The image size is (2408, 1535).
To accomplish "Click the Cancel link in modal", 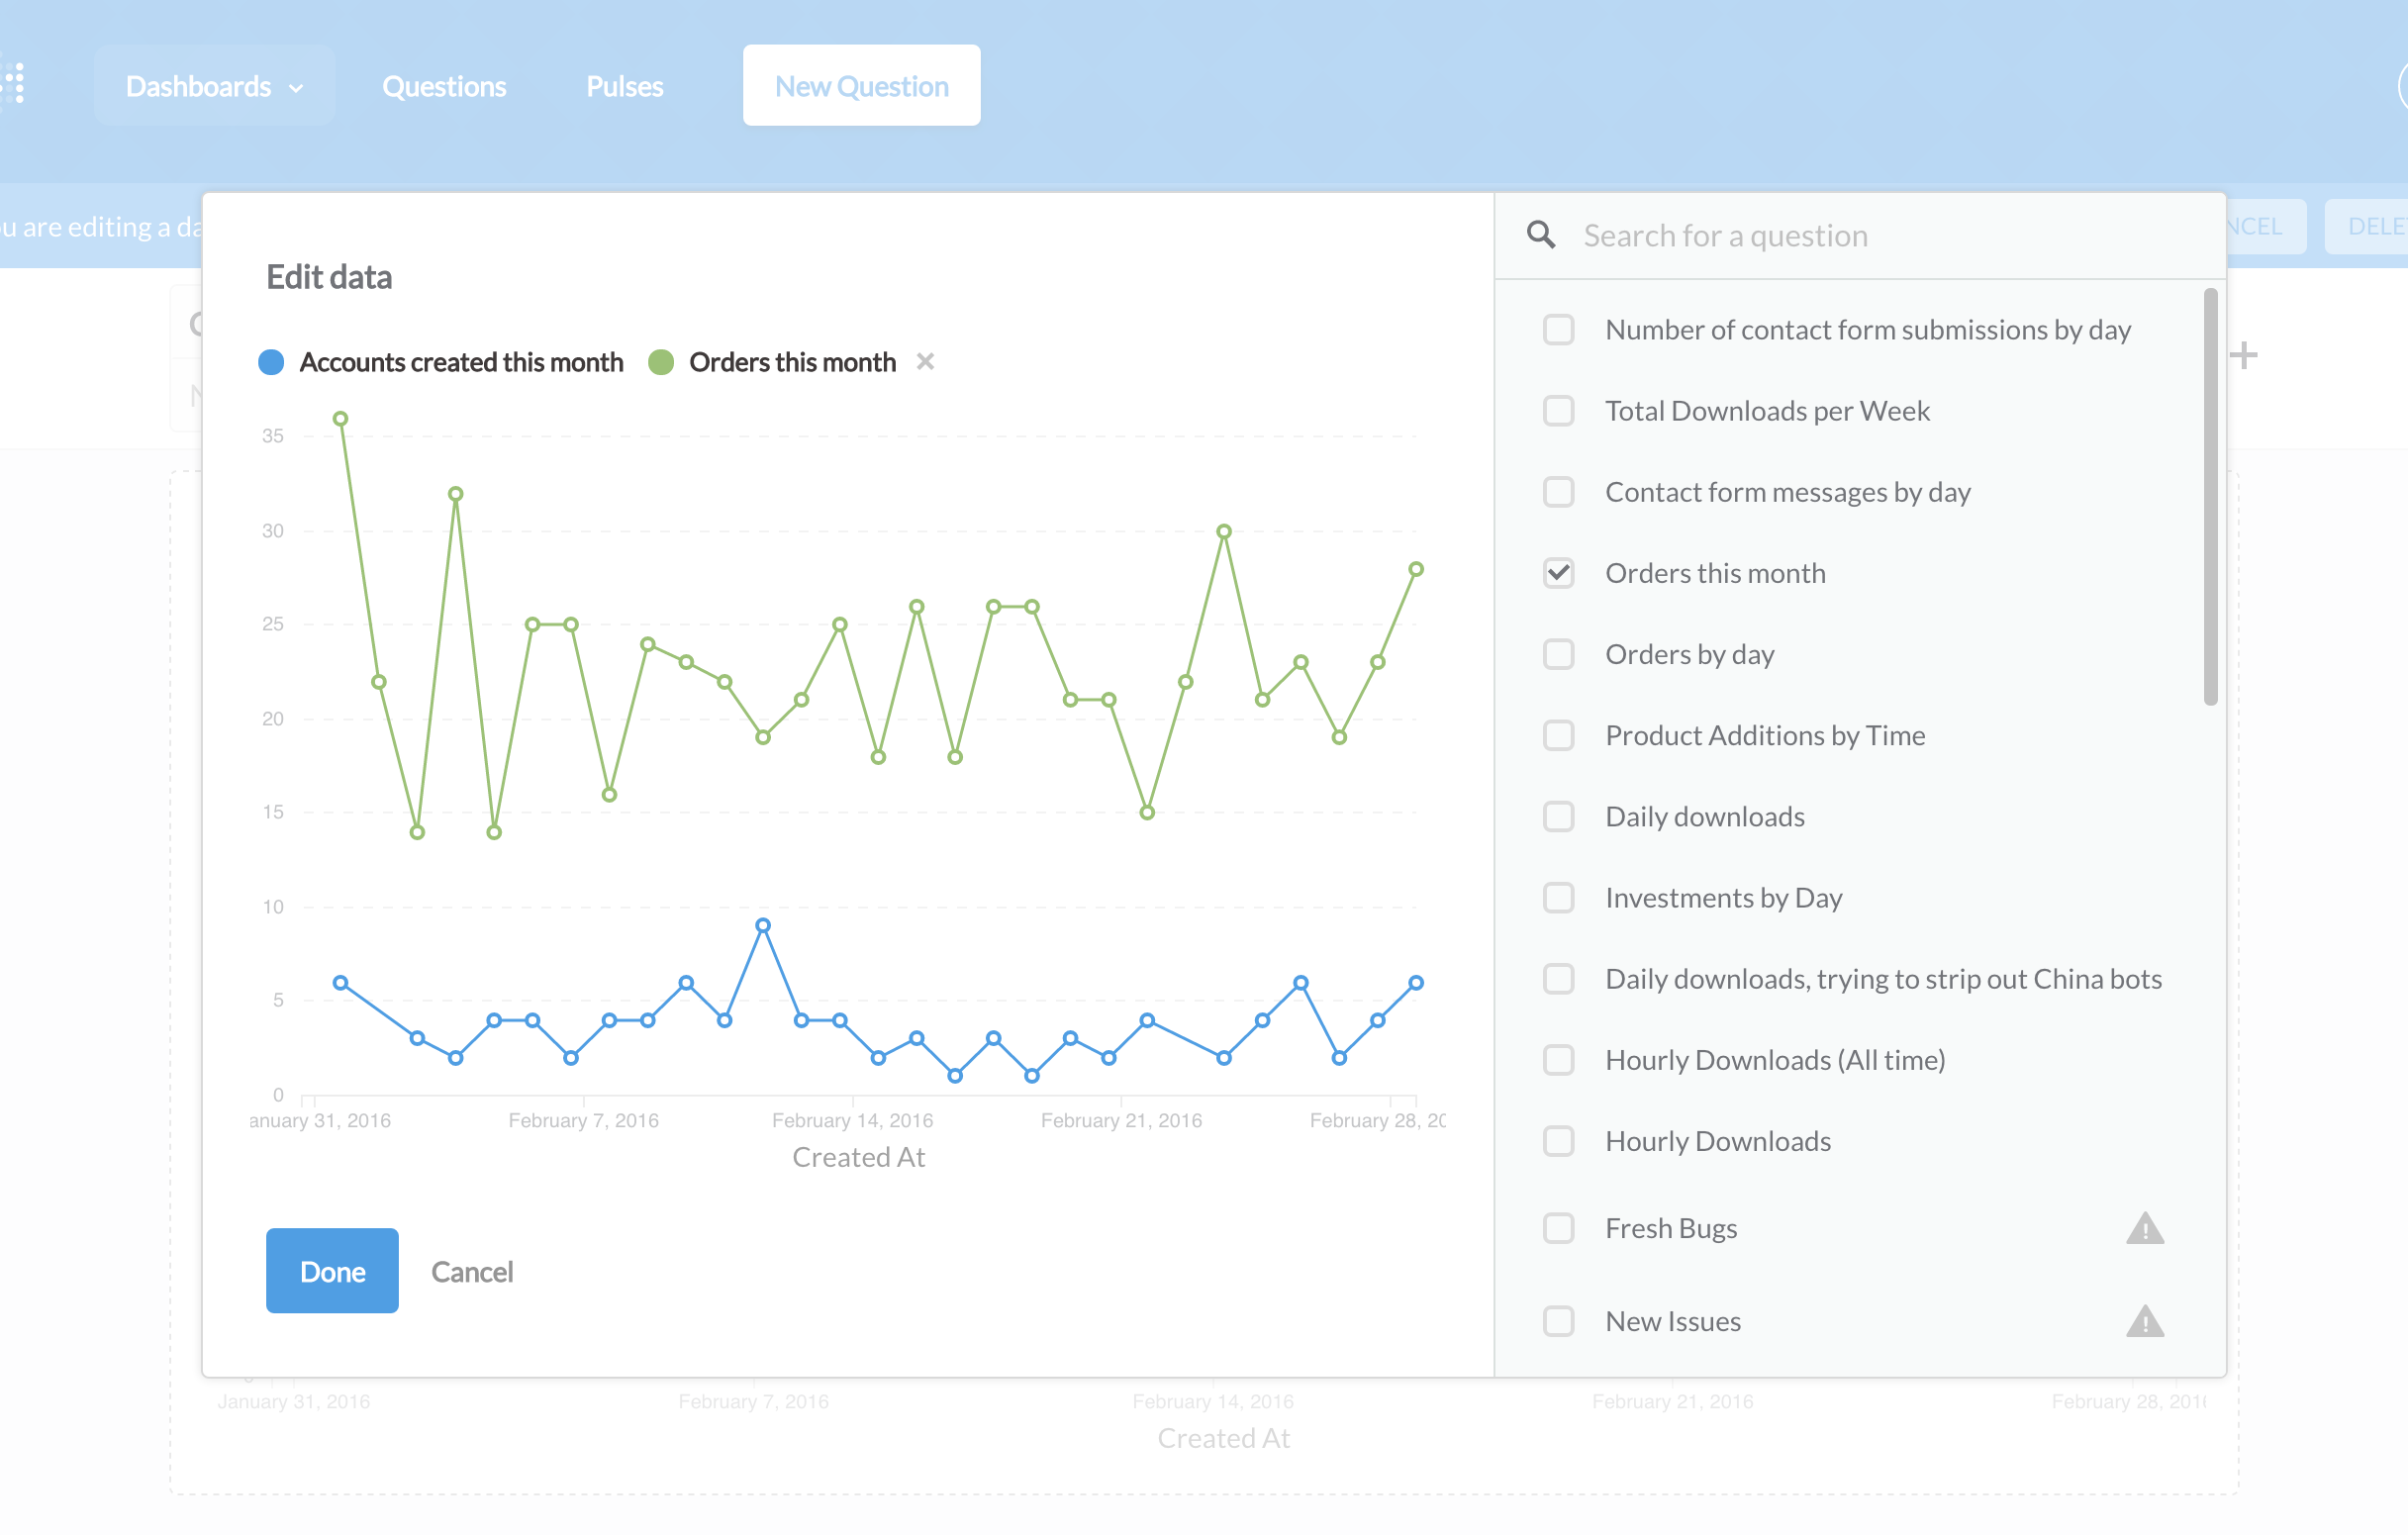I will click(472, 1272).
